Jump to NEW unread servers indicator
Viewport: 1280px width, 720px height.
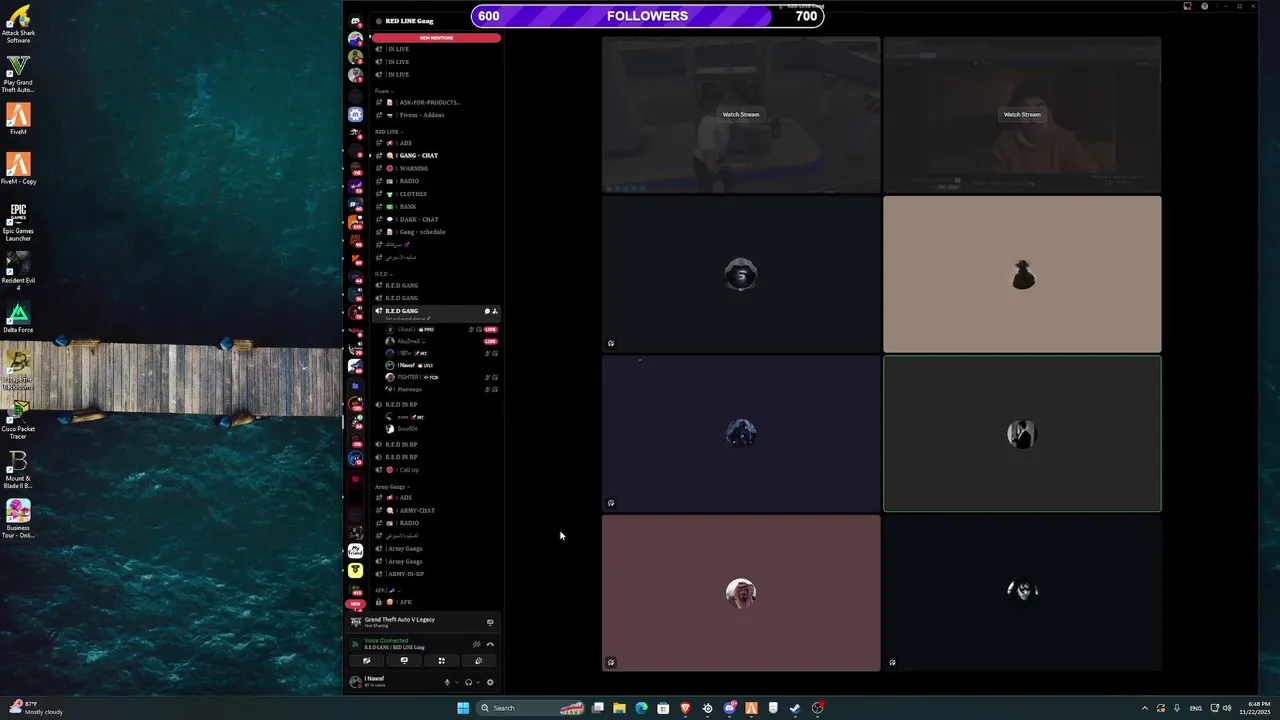[355, 604]
